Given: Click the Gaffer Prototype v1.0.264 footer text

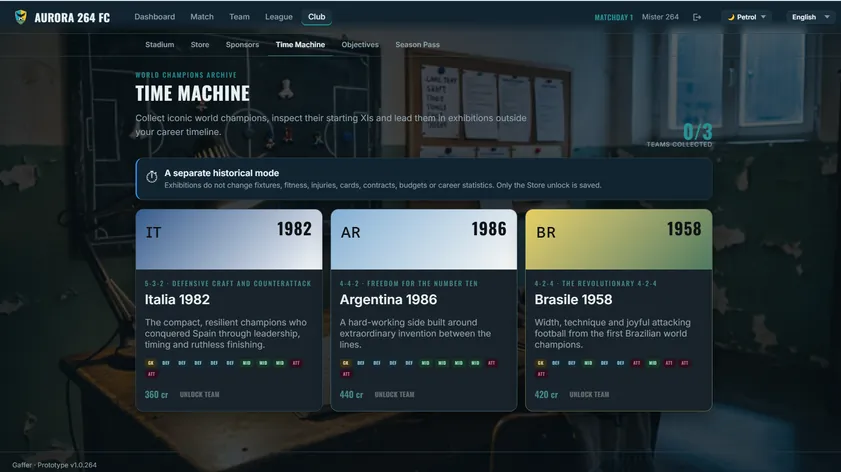Looking at the screenshot, I should (54, 465).
